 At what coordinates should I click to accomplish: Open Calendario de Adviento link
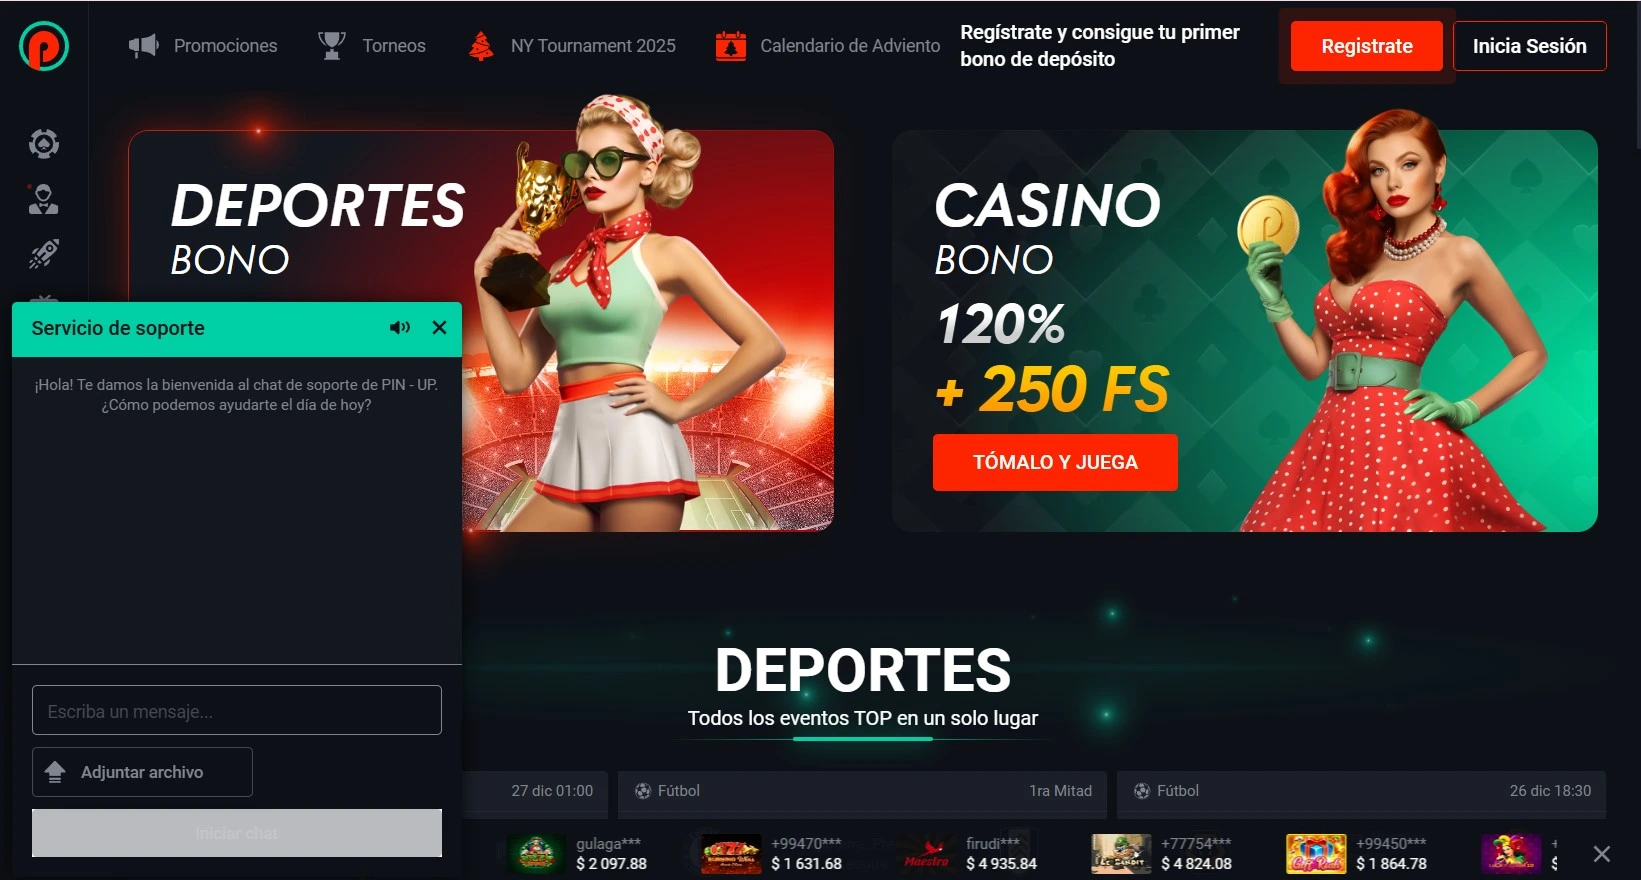click(828, 46)
